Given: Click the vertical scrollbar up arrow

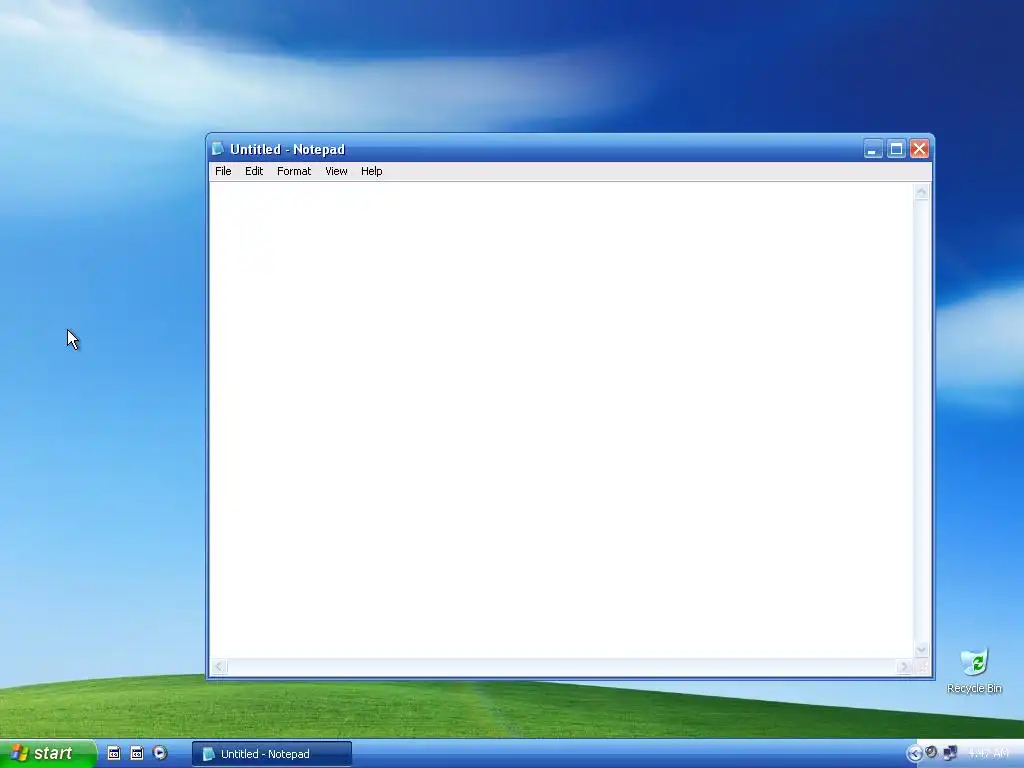Looking at the screenshot, I should tap(921, 192).
